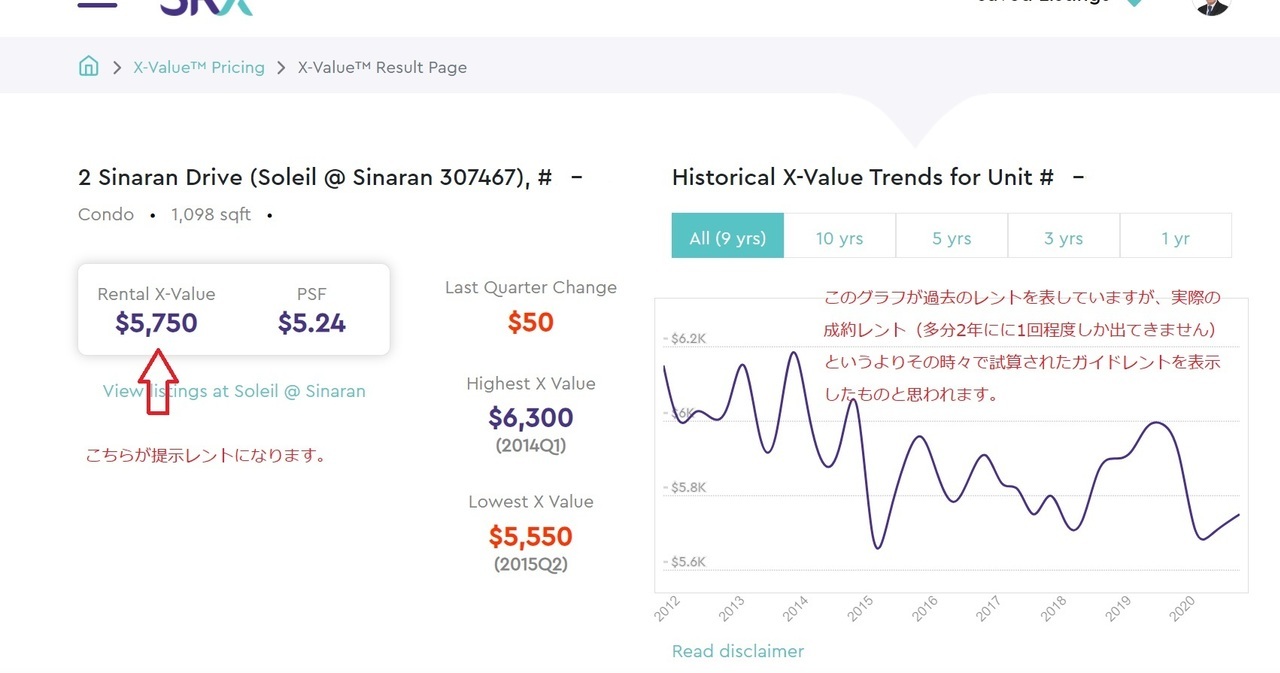1280x673 pixels.
Task: Click the 2016 year label on chart axis
Action: tap(925, 608)
